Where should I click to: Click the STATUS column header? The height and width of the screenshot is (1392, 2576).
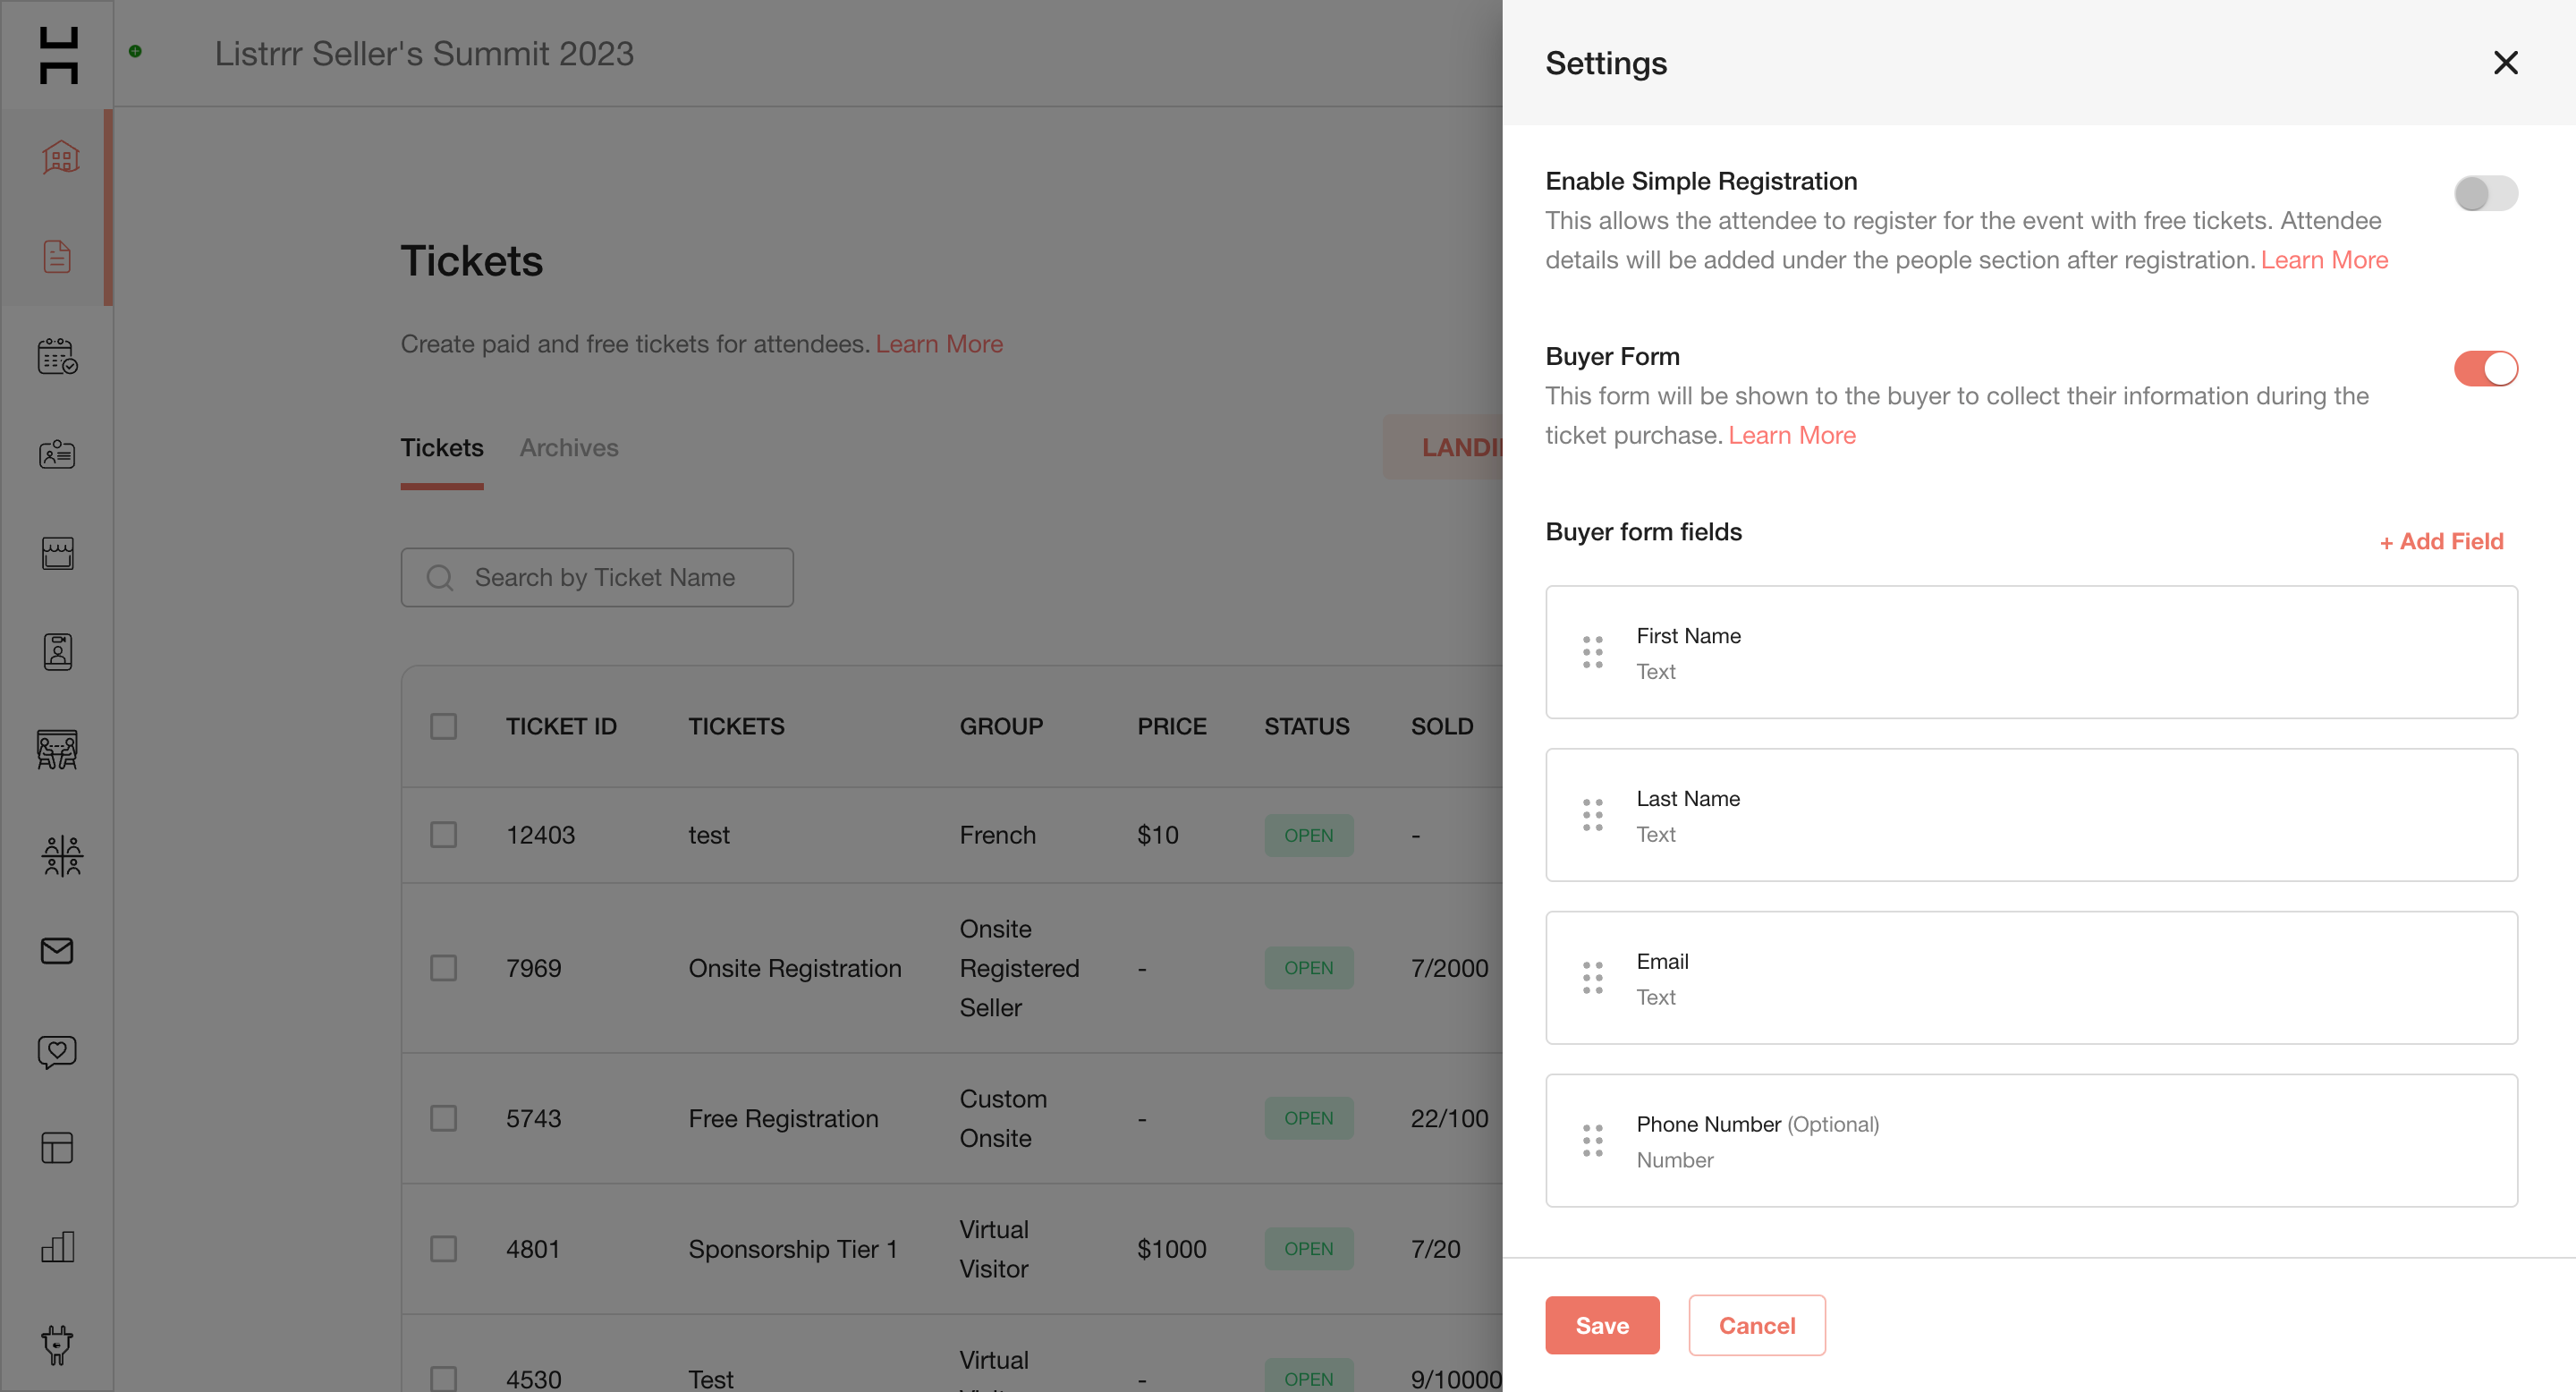pos(1306,726)
